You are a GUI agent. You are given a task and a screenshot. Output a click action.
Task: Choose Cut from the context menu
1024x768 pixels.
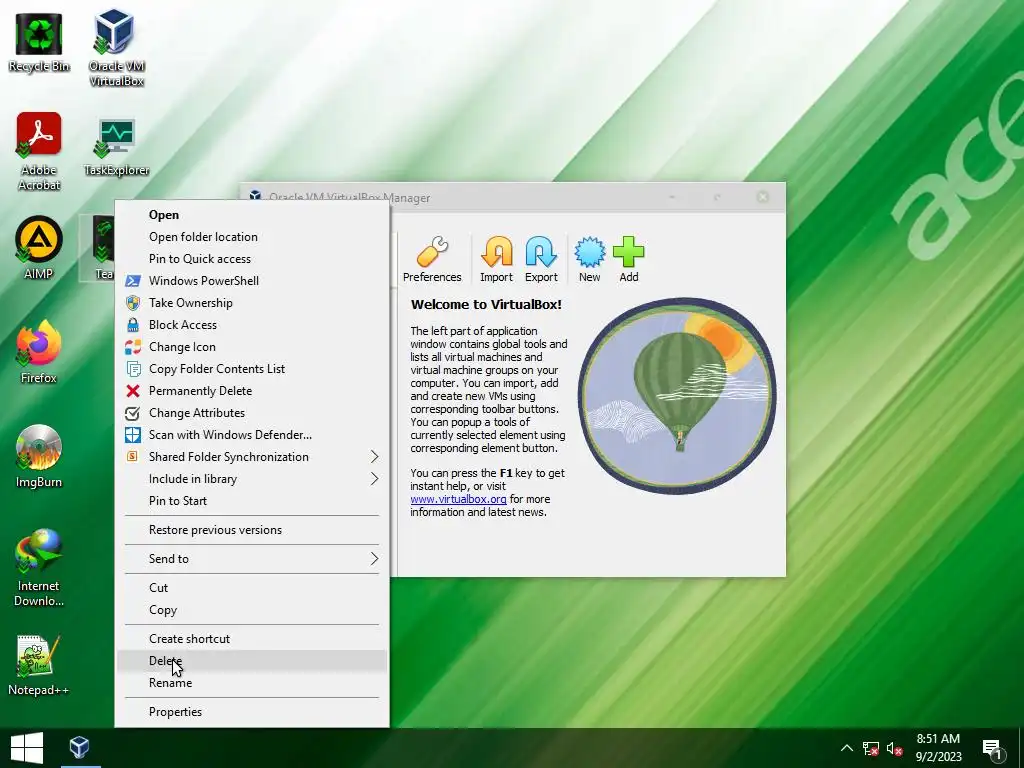pyautogui.click(x=252, y=588)
